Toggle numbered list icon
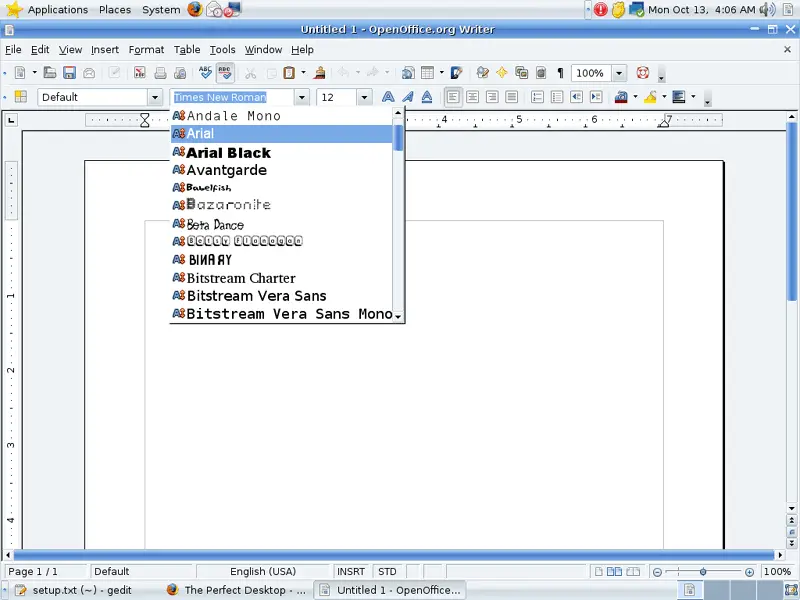This screenshot has height=600, width=800. pyautogui.click(x=537, y=97)
